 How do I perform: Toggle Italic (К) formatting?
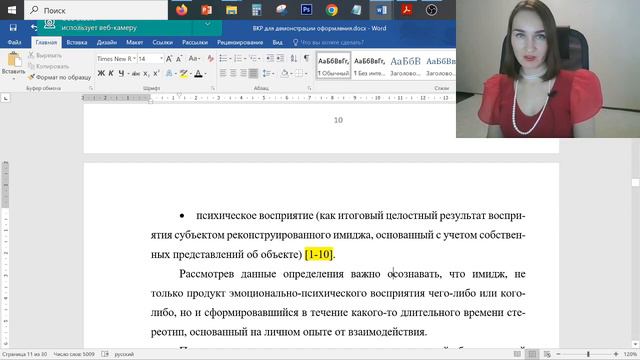(x=111, y=73)
